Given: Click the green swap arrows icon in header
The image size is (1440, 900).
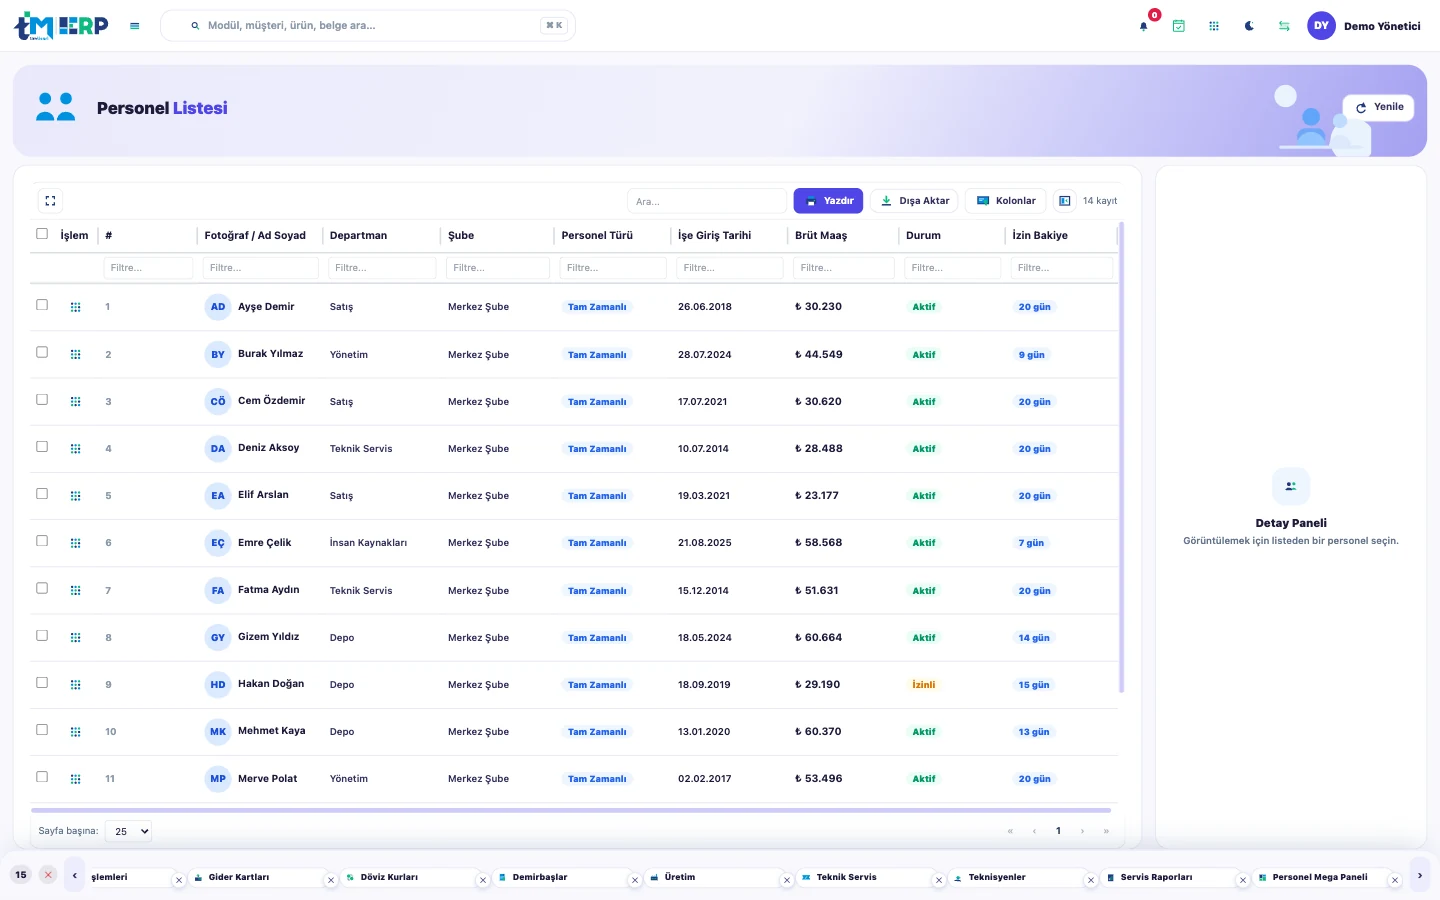Looking at the screenshot, I should (x=1284, y=26).
